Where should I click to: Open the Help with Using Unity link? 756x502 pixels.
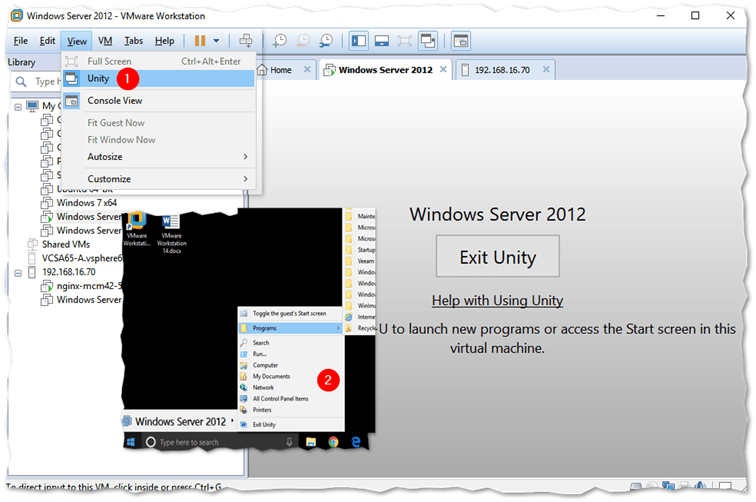497,300
